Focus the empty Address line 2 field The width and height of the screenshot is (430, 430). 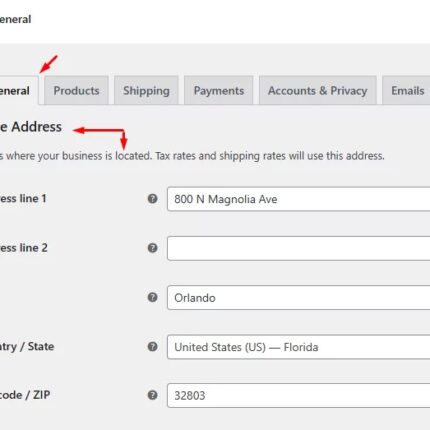pos(299,248)
